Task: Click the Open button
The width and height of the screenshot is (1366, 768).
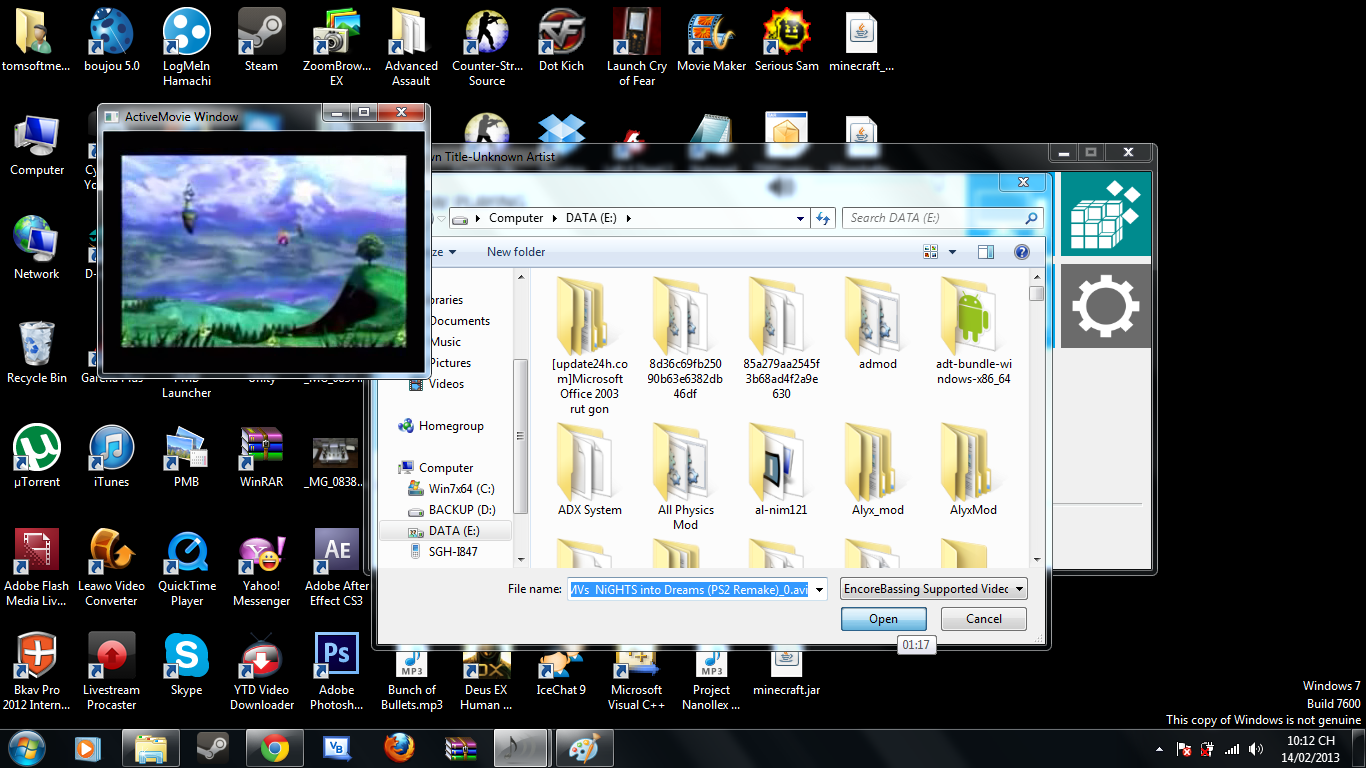Action: click(883, 619)
